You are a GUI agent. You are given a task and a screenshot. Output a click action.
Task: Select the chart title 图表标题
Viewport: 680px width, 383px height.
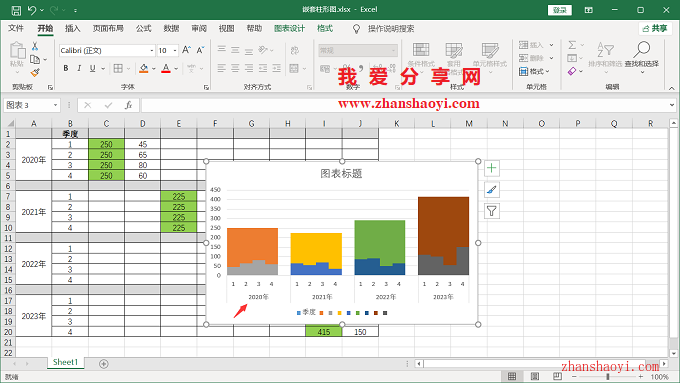click(341, 173)
